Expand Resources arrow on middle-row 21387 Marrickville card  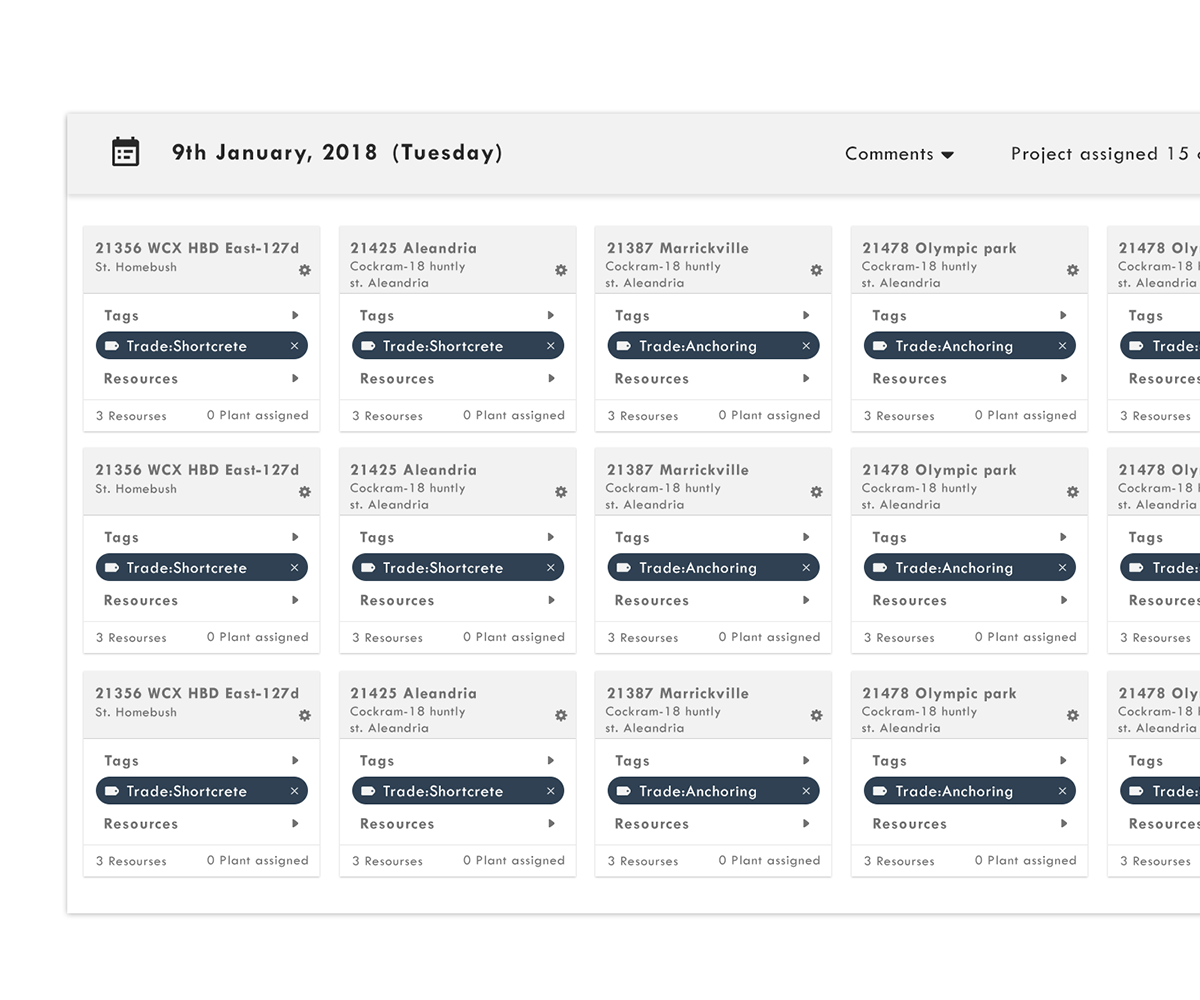(806, 600)
